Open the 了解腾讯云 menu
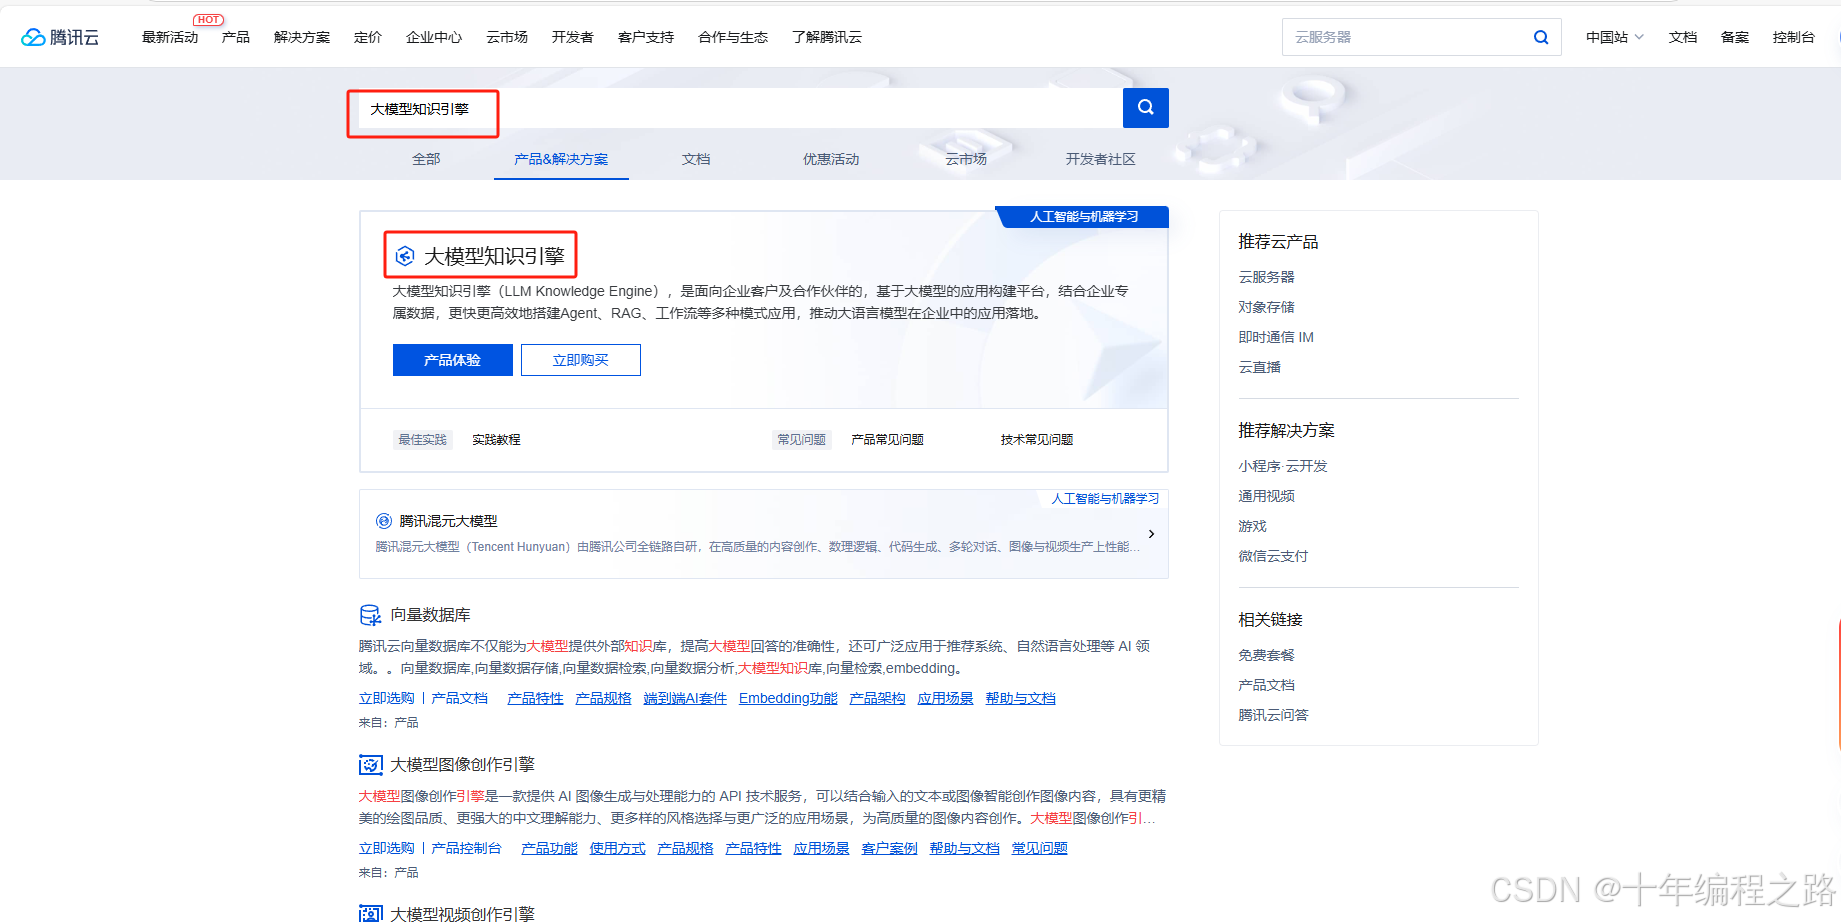Image resolution: width=1841 pixels, height=922 pixels. [x=827, y=37]
